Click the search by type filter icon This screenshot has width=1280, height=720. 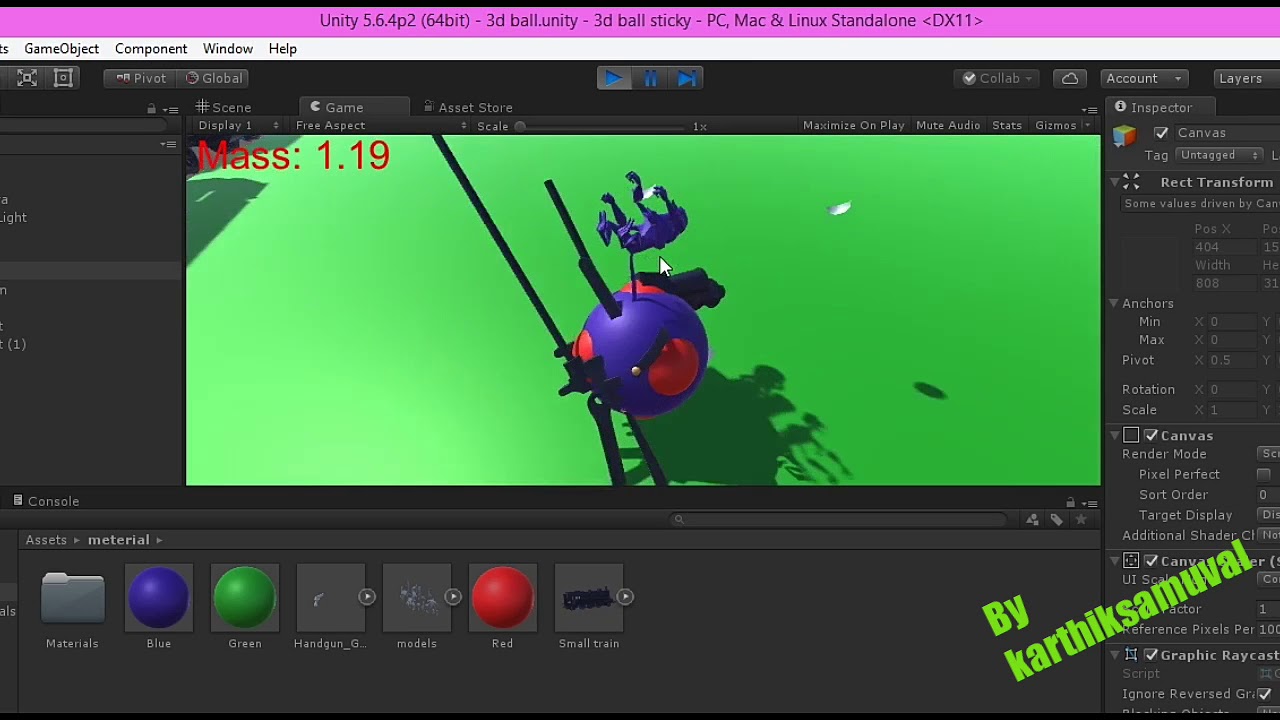[1032, 519]
